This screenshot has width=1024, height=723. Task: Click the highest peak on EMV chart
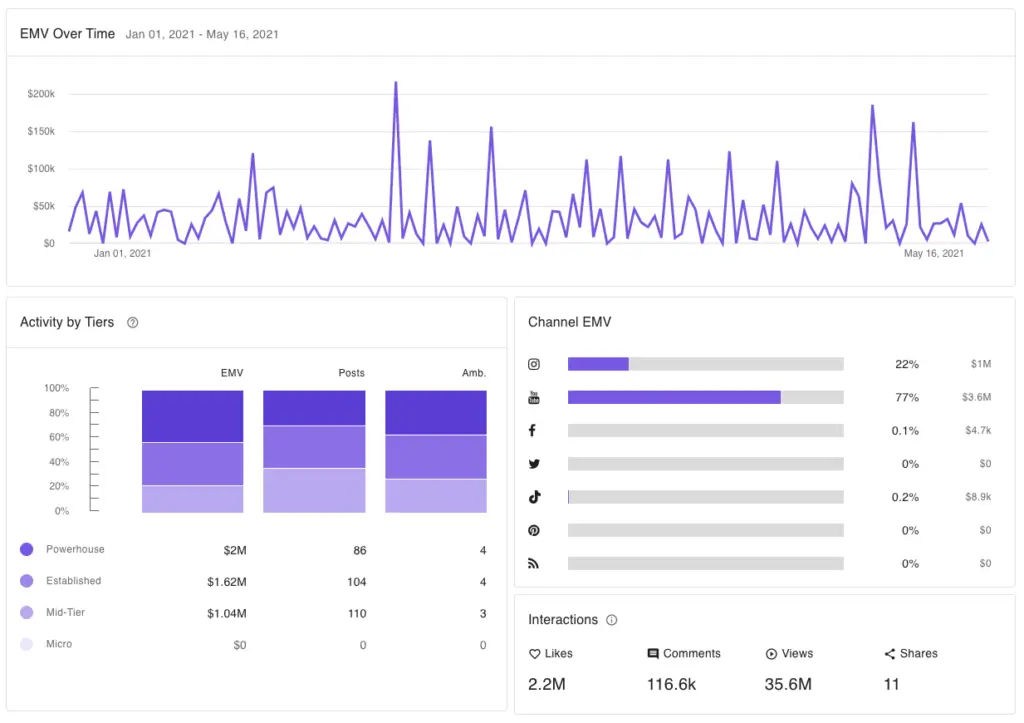396,84
